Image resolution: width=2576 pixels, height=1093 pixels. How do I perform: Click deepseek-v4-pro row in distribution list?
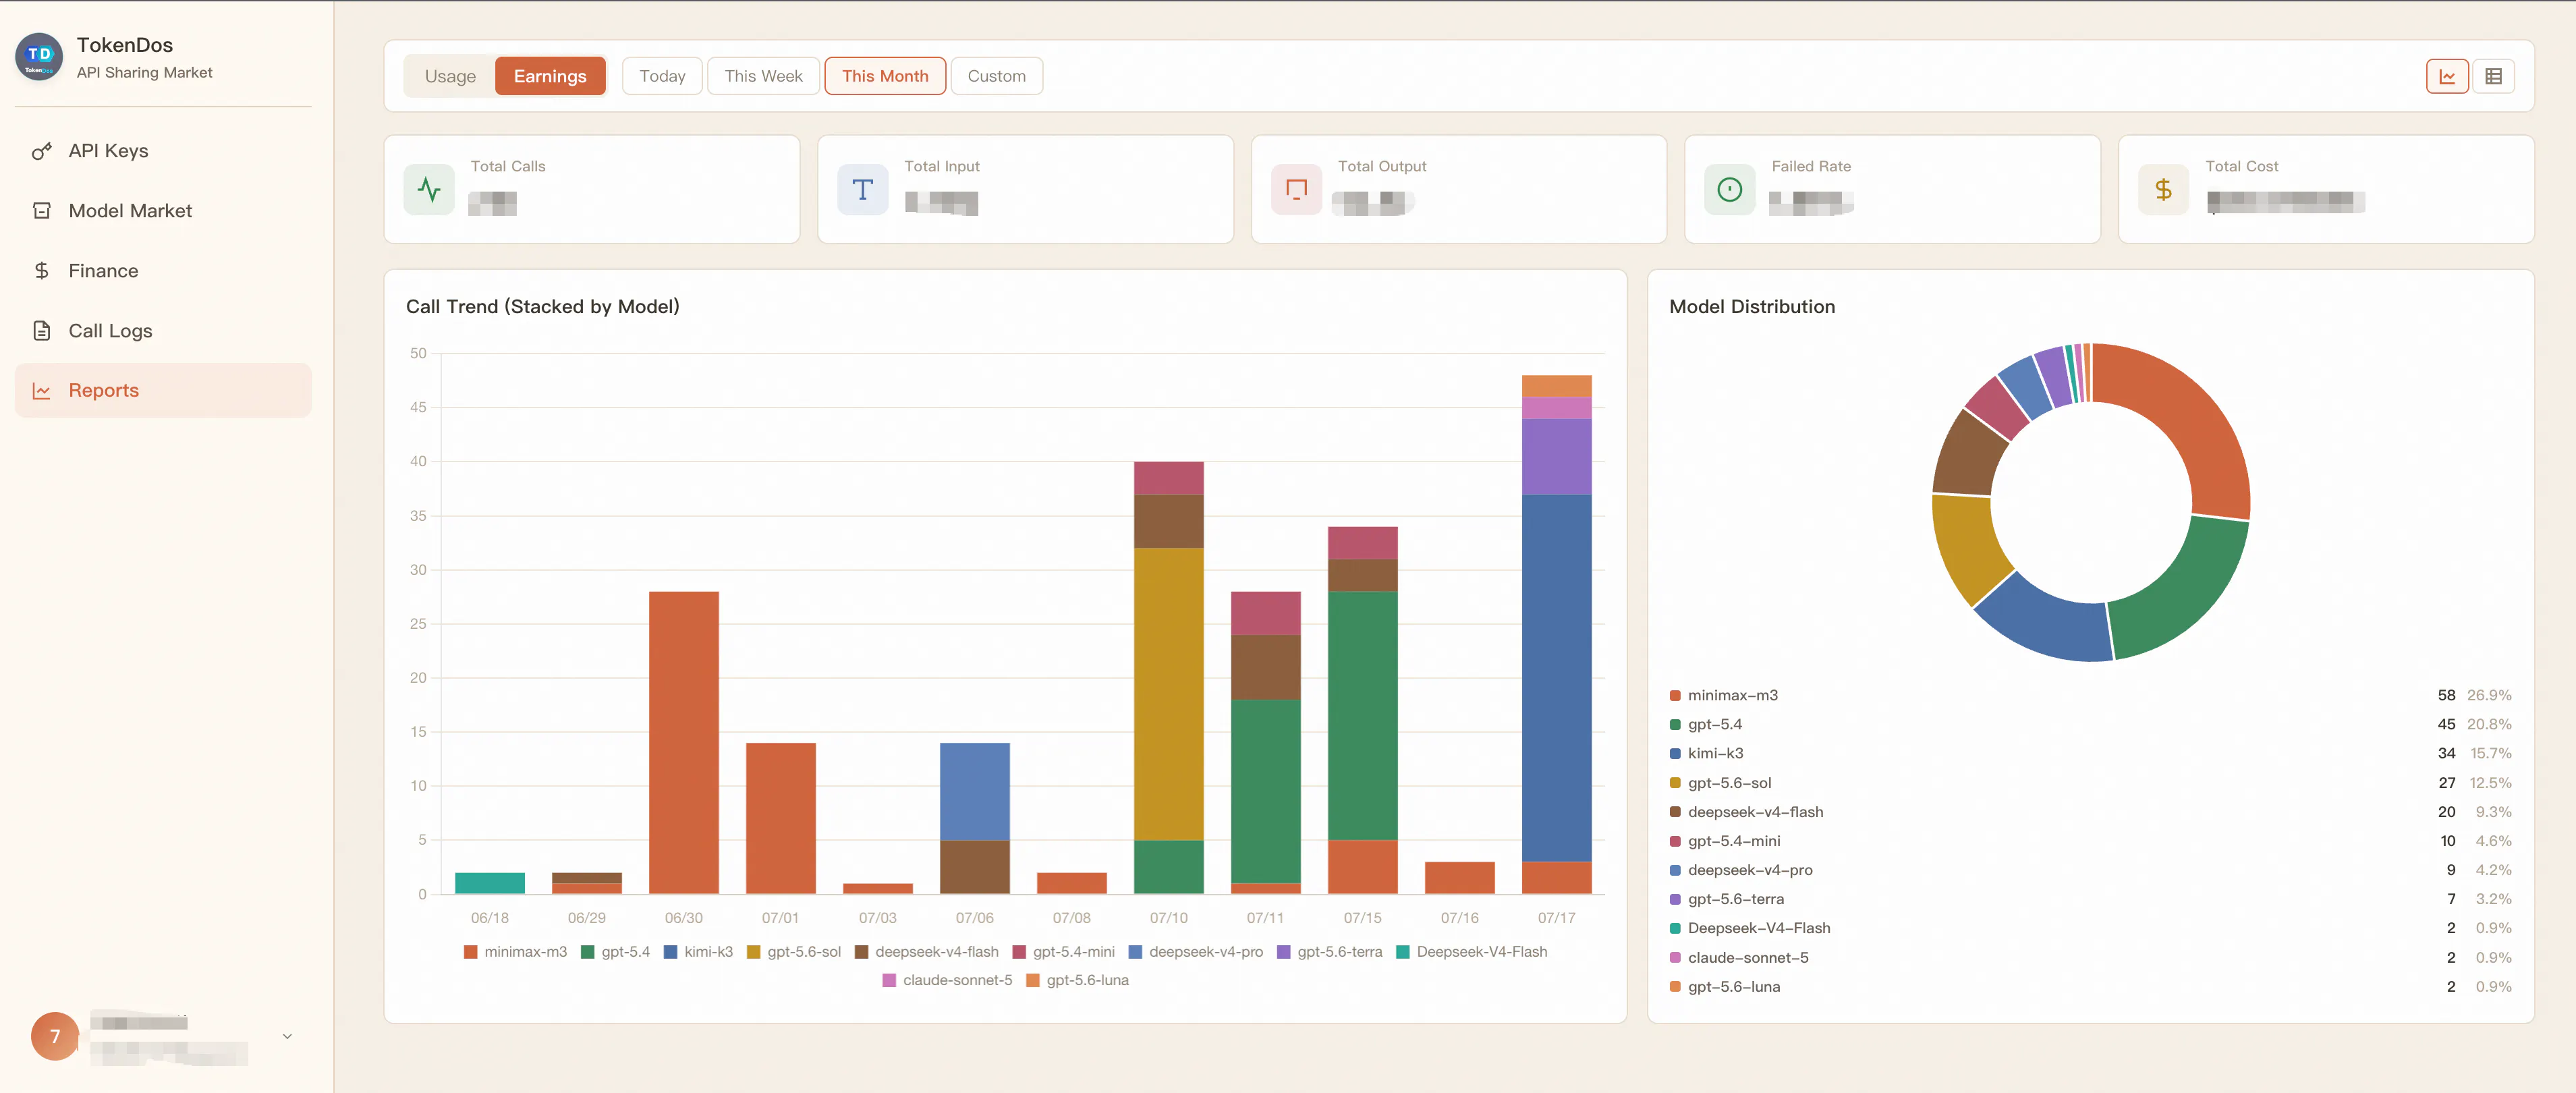coord(2090,870)
